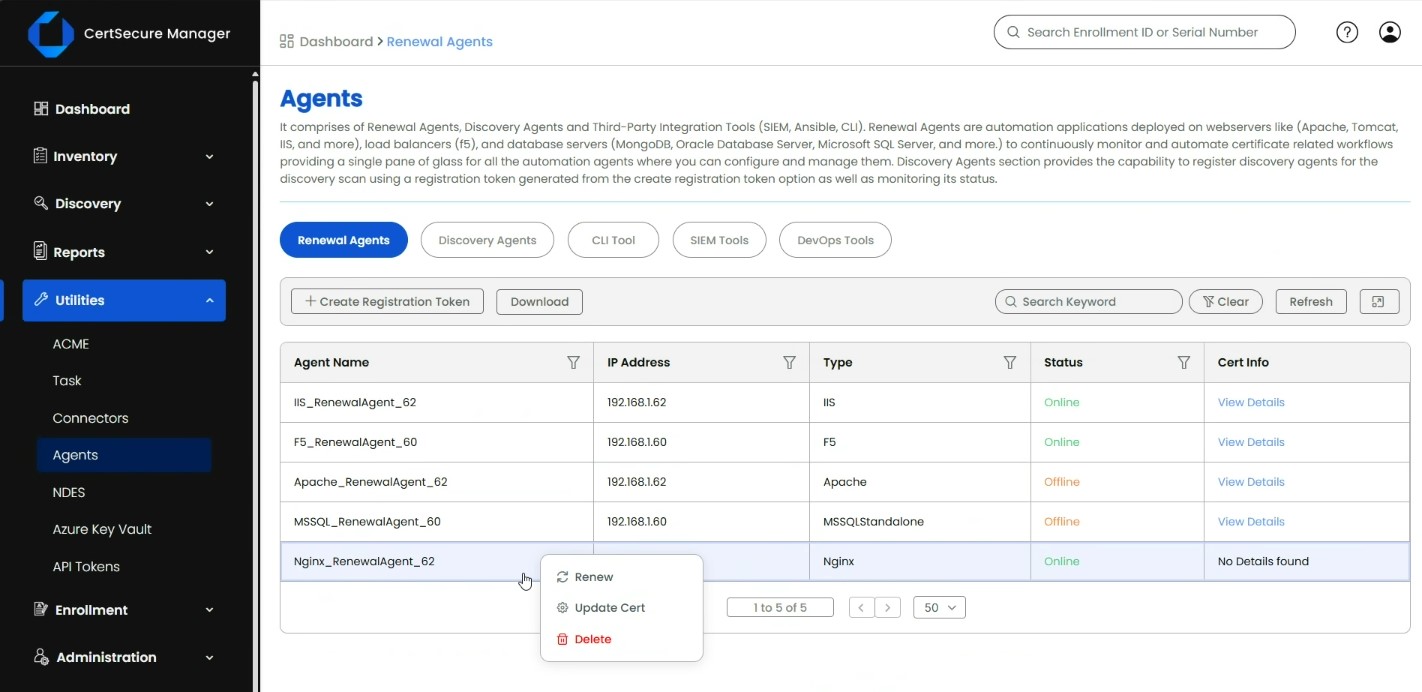Click the Inventory sidebar icon
Viewport: 1422px width, 692px height.
(x=41, y=156)
